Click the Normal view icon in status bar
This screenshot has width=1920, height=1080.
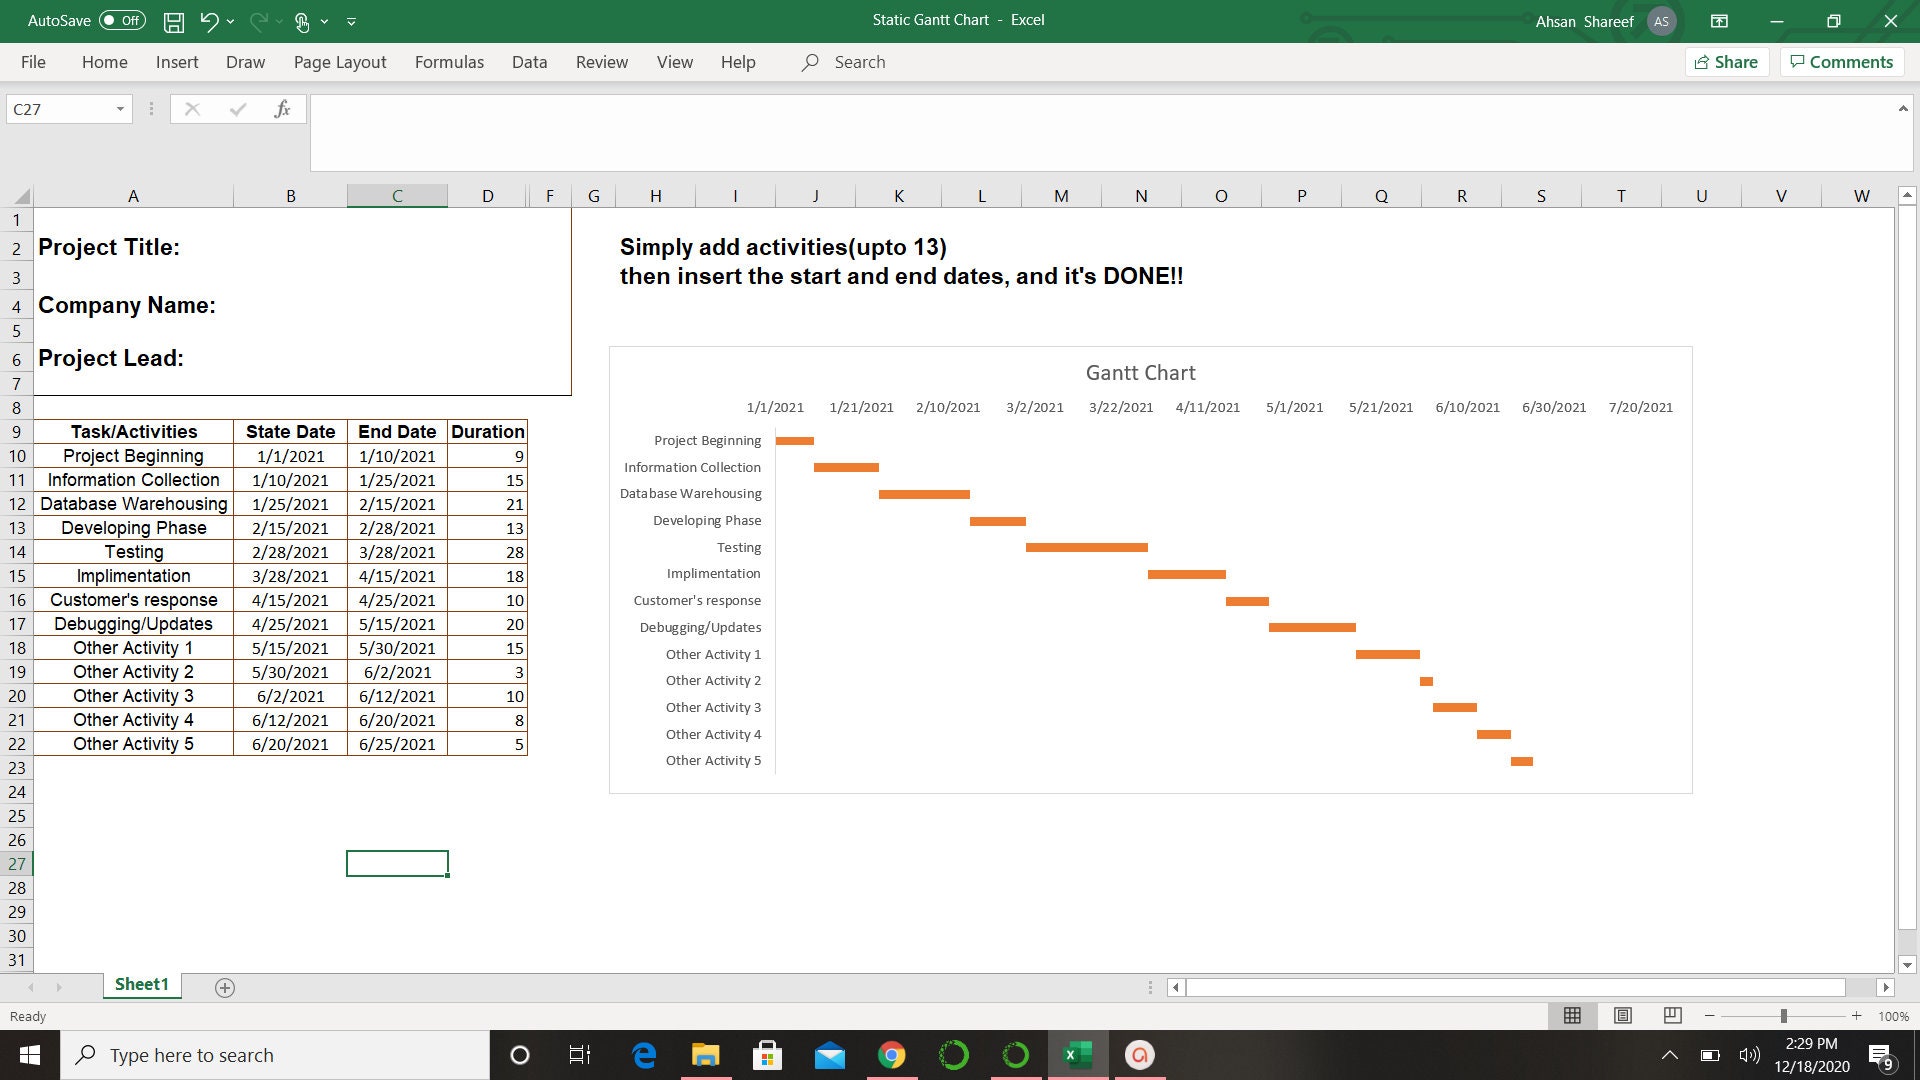tap(1572, 1016)
